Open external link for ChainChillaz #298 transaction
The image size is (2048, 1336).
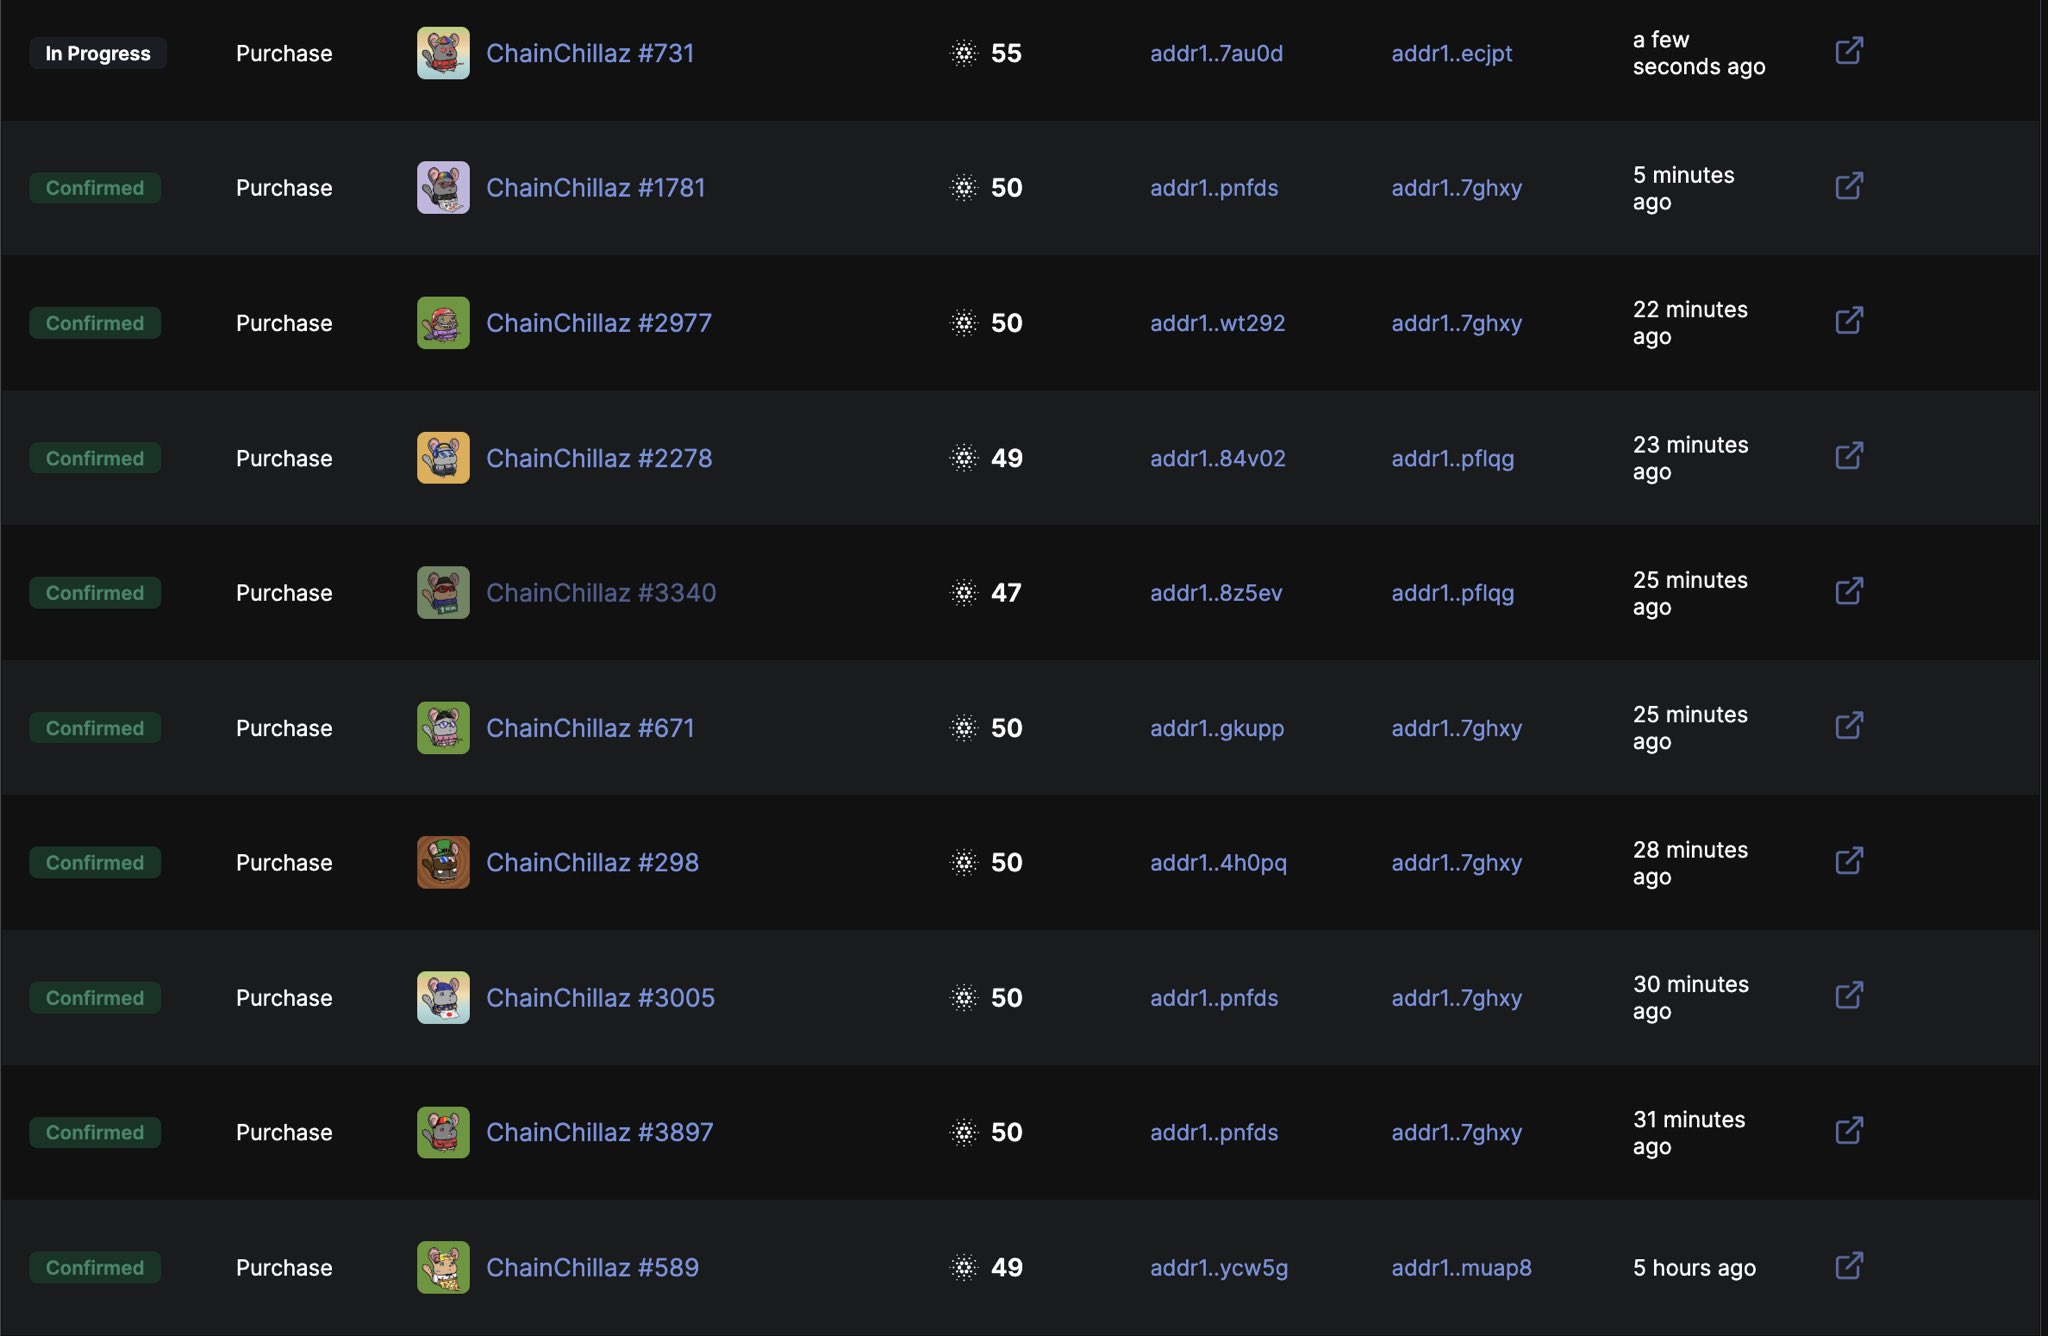[1849, 861]
